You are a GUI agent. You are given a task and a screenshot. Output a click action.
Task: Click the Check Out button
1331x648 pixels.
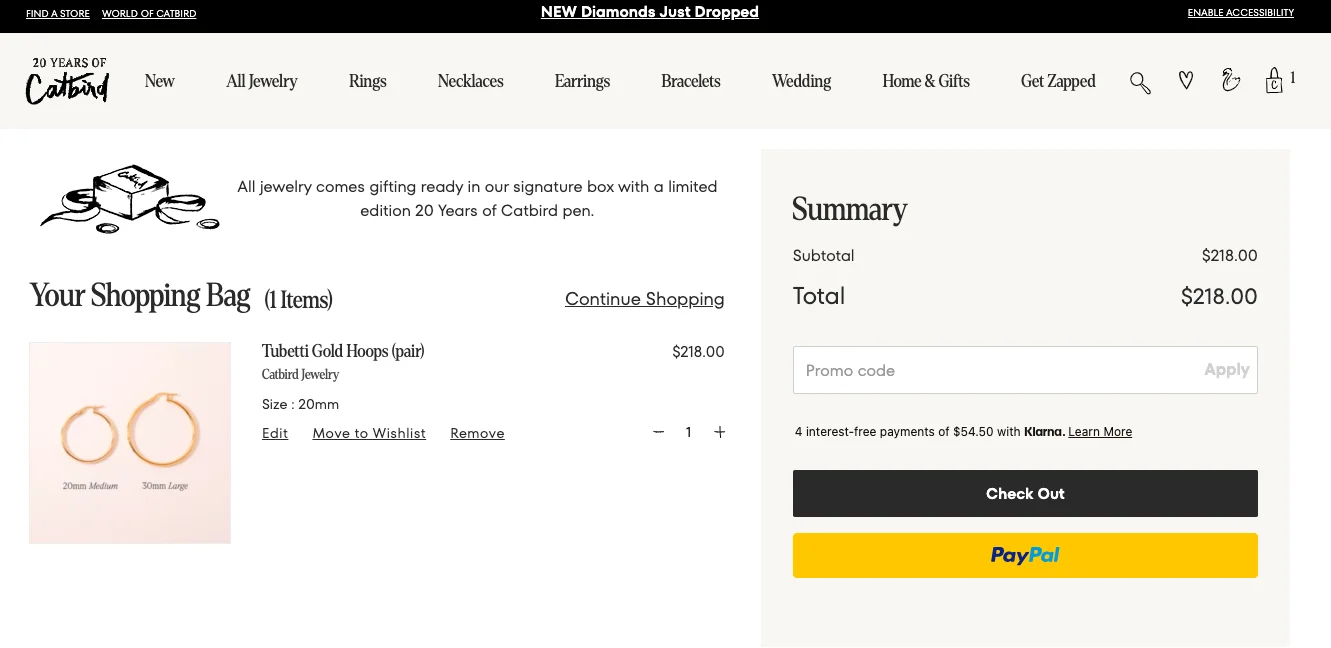1025,494
